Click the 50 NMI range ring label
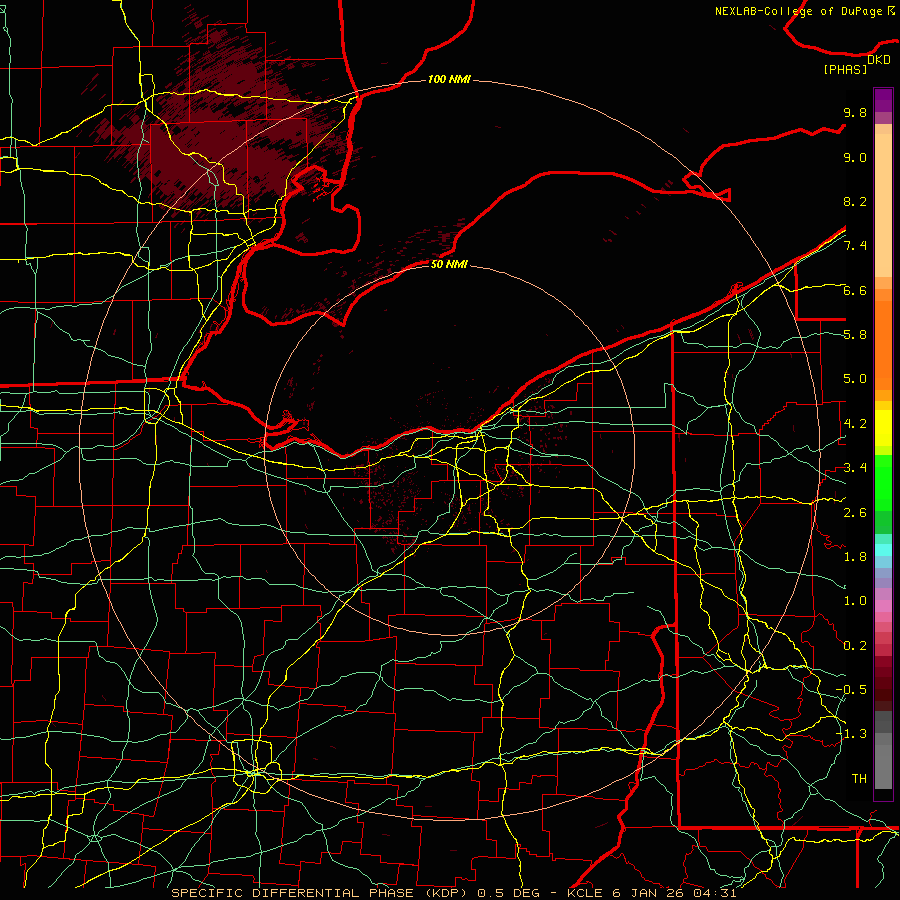This screenshot has width=900, height=900. [x=449, y=264]
